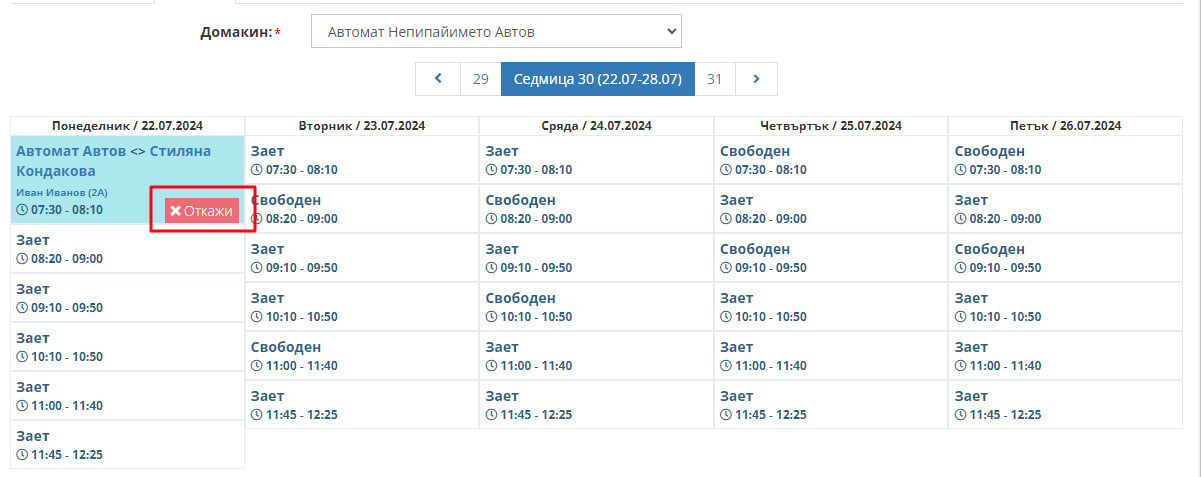Screen dimensions: 1201x477
Task: Click clock icon of Thursday 07:30 - 08:10 slot
Action: (726, 170)
